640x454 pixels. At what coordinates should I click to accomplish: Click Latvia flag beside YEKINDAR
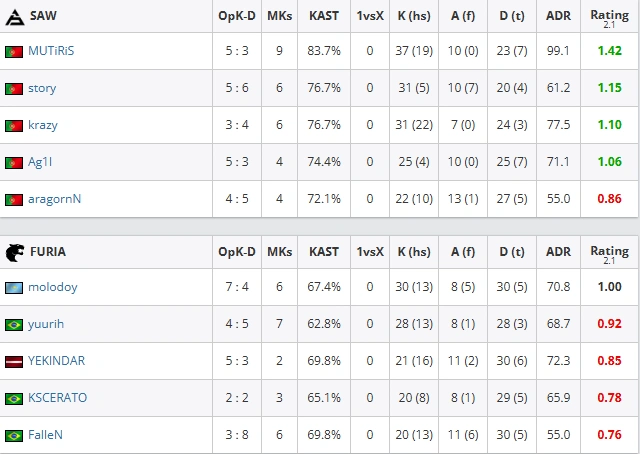14,362
